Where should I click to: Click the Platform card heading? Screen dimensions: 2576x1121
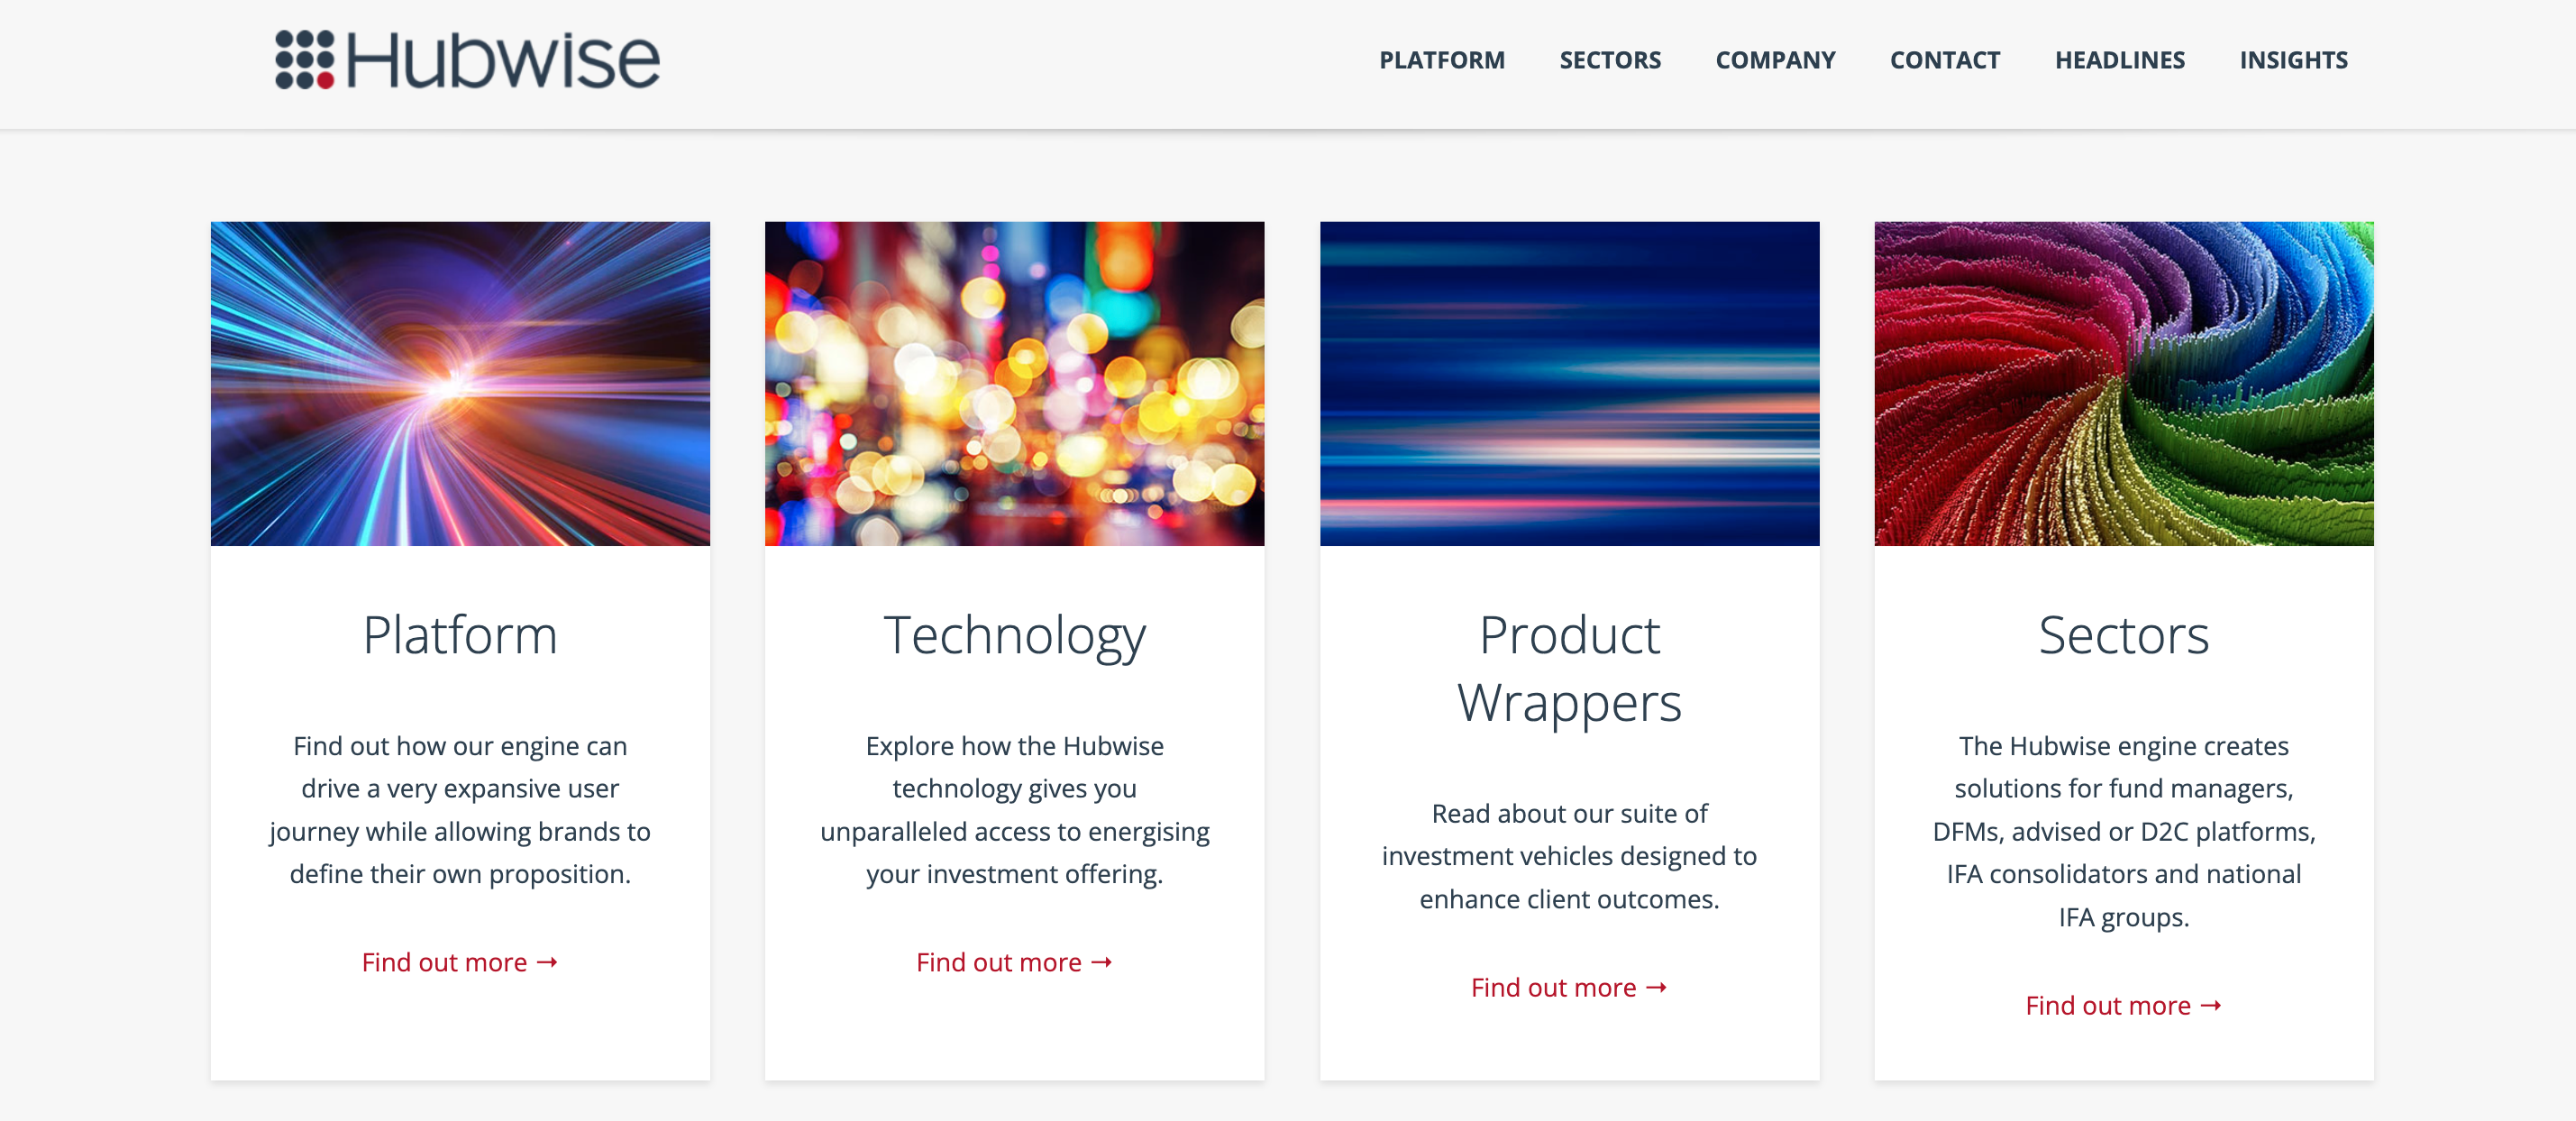460,635
